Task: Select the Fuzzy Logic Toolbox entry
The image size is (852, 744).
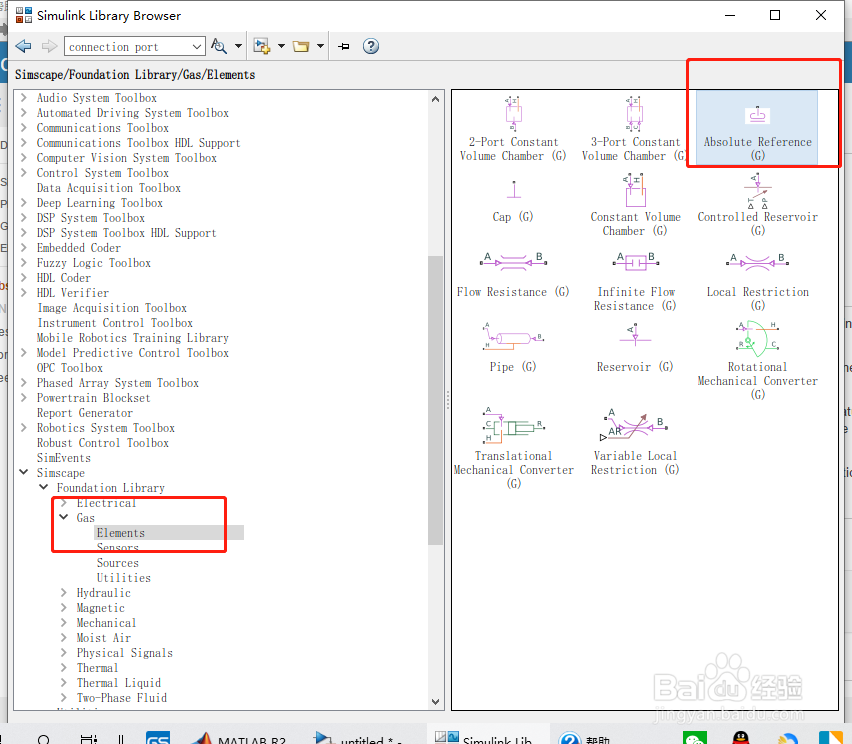Action: [x=93, y=262]
